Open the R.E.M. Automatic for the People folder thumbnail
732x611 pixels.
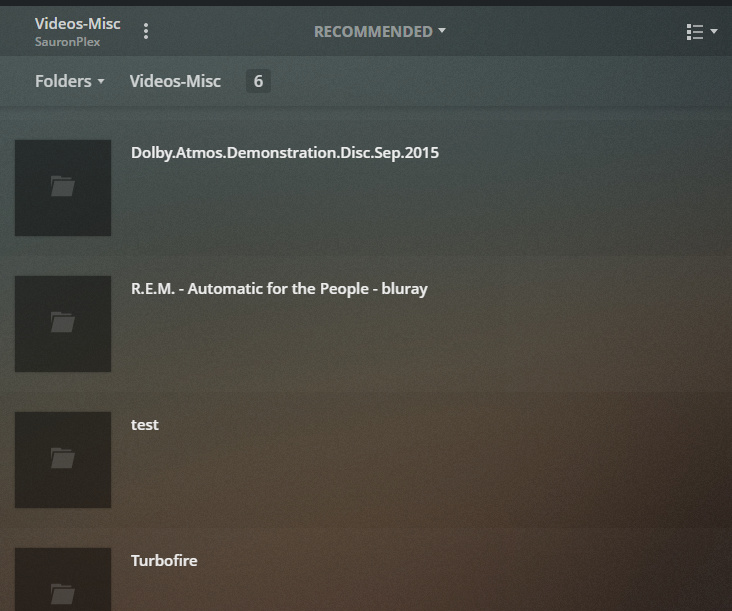pyautogui.click(x=63, y=323)
